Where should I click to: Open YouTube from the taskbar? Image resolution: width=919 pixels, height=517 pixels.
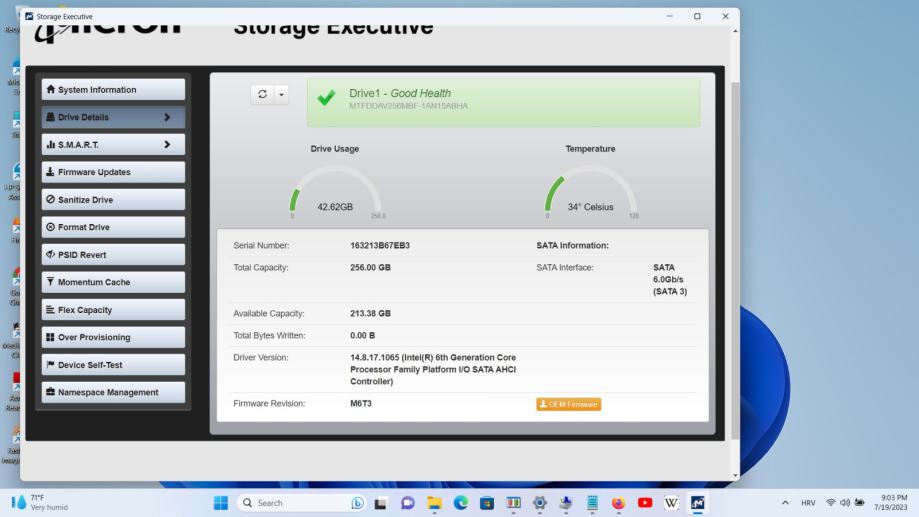coord(645,503)
